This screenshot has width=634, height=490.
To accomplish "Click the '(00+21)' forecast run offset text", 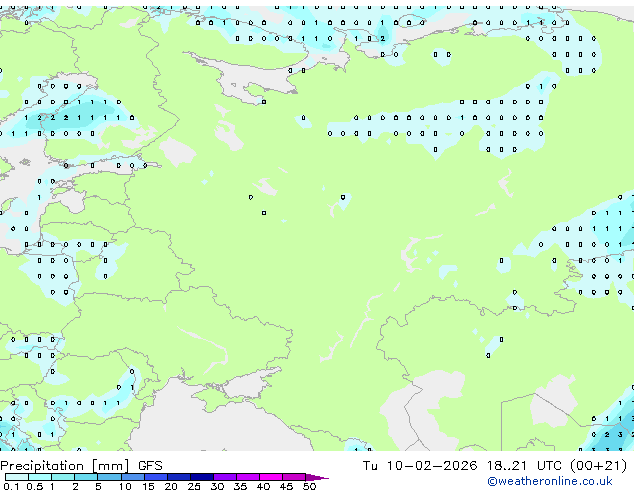I will 598,466.
